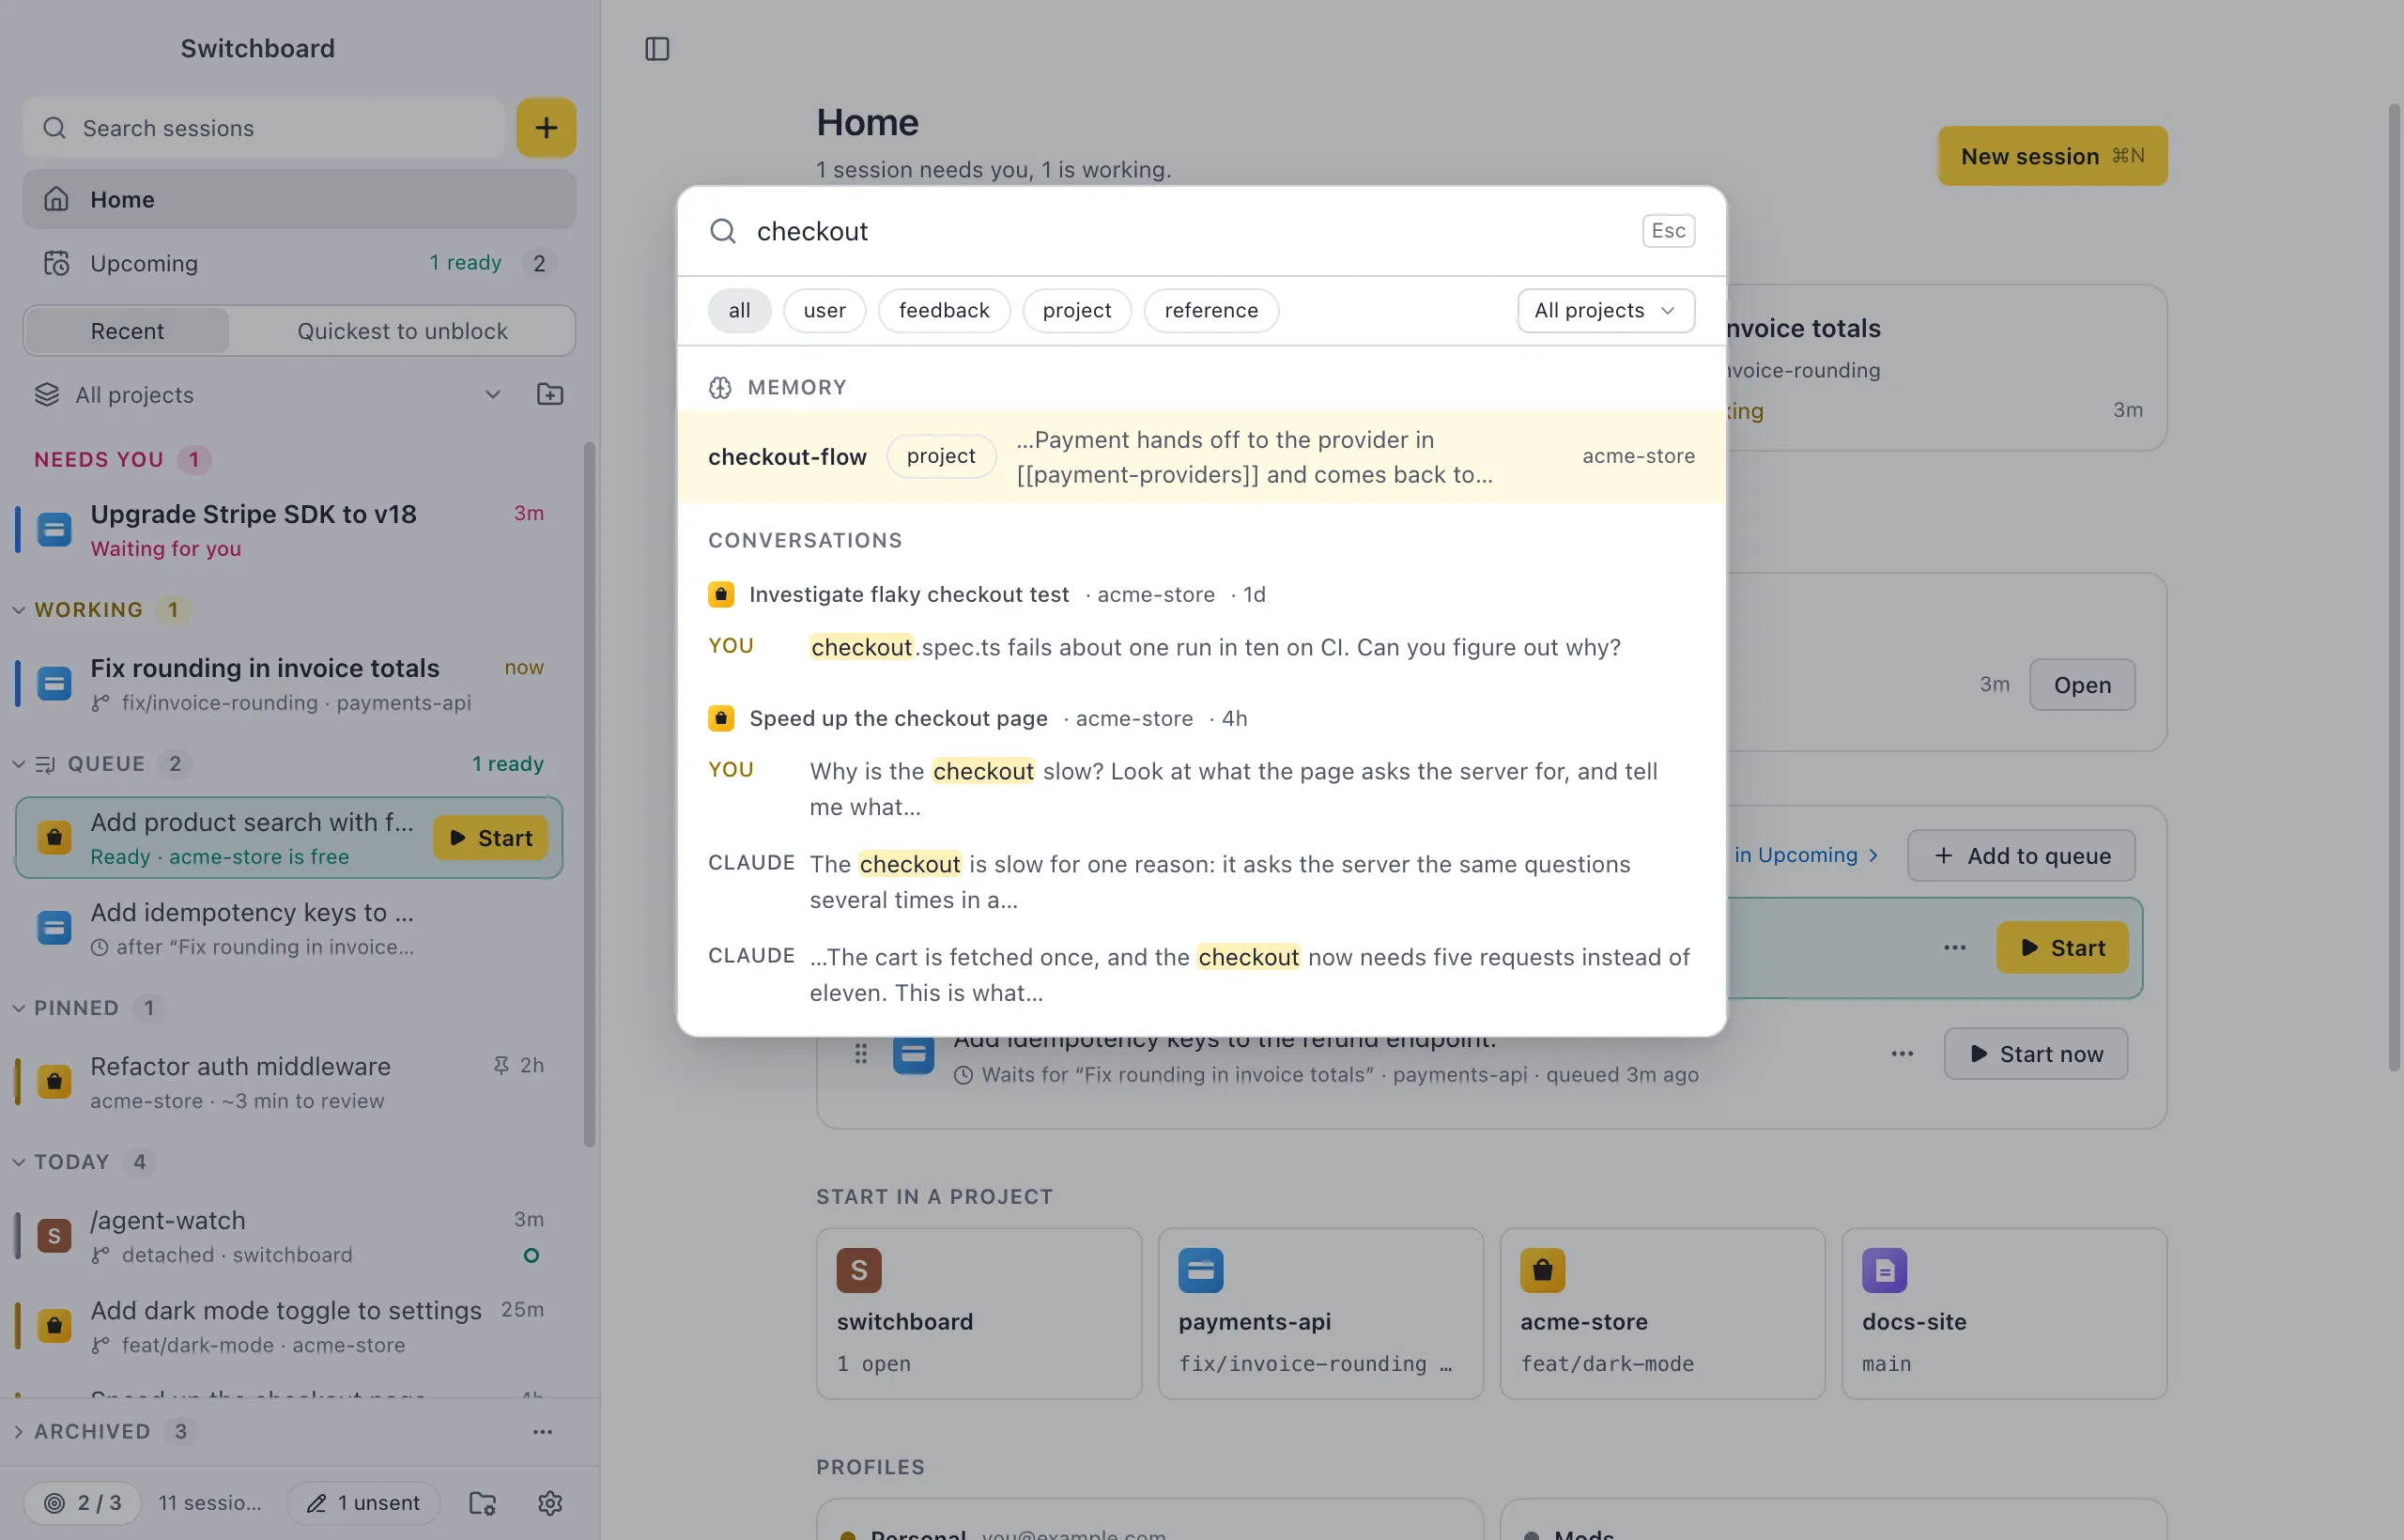Click the Memory section brain icon

720,387
